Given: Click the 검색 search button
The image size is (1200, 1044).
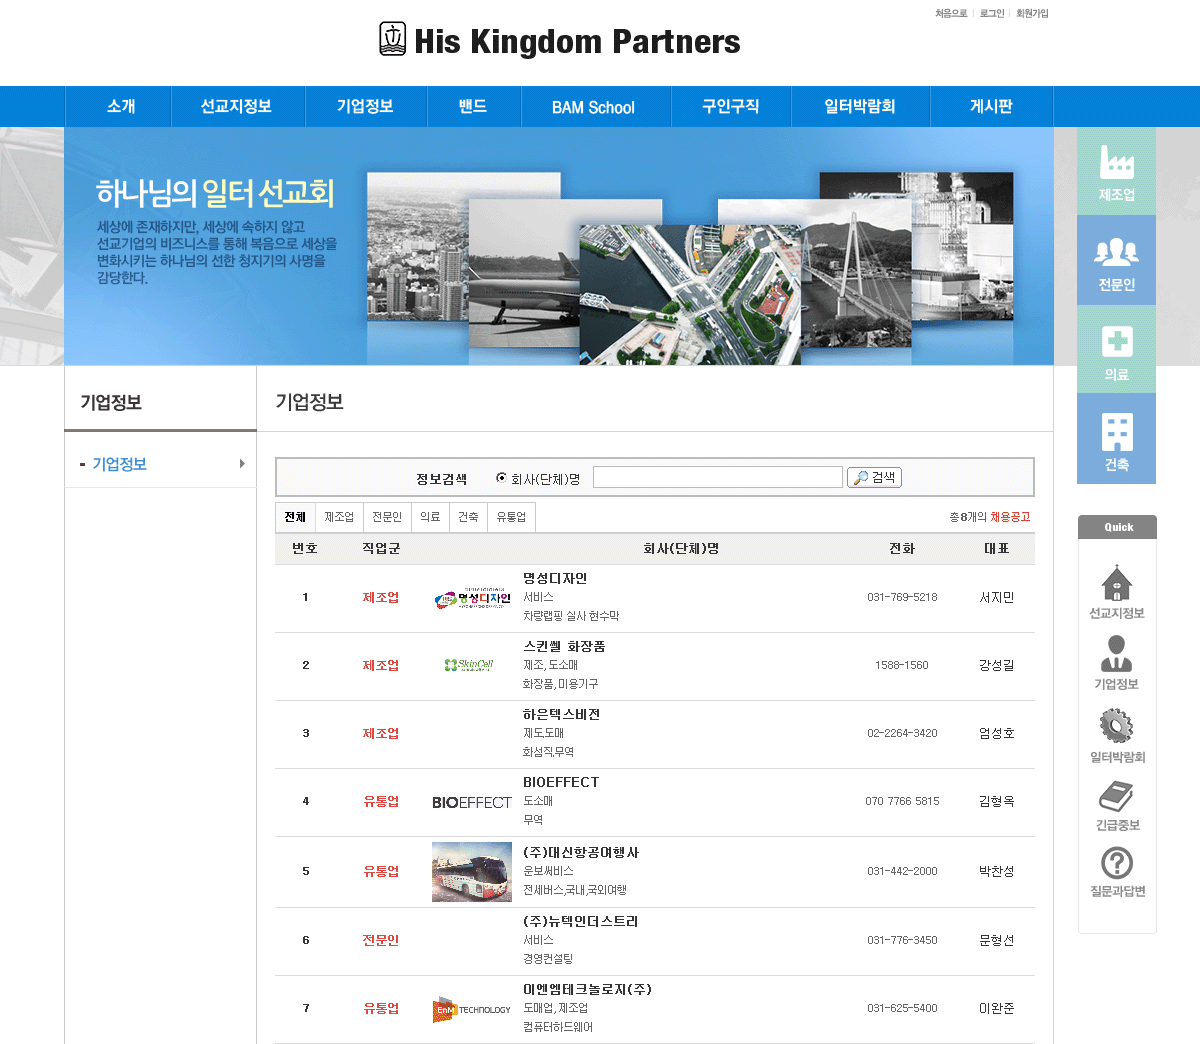Looking at the screenshot, I should click(874, 477).
